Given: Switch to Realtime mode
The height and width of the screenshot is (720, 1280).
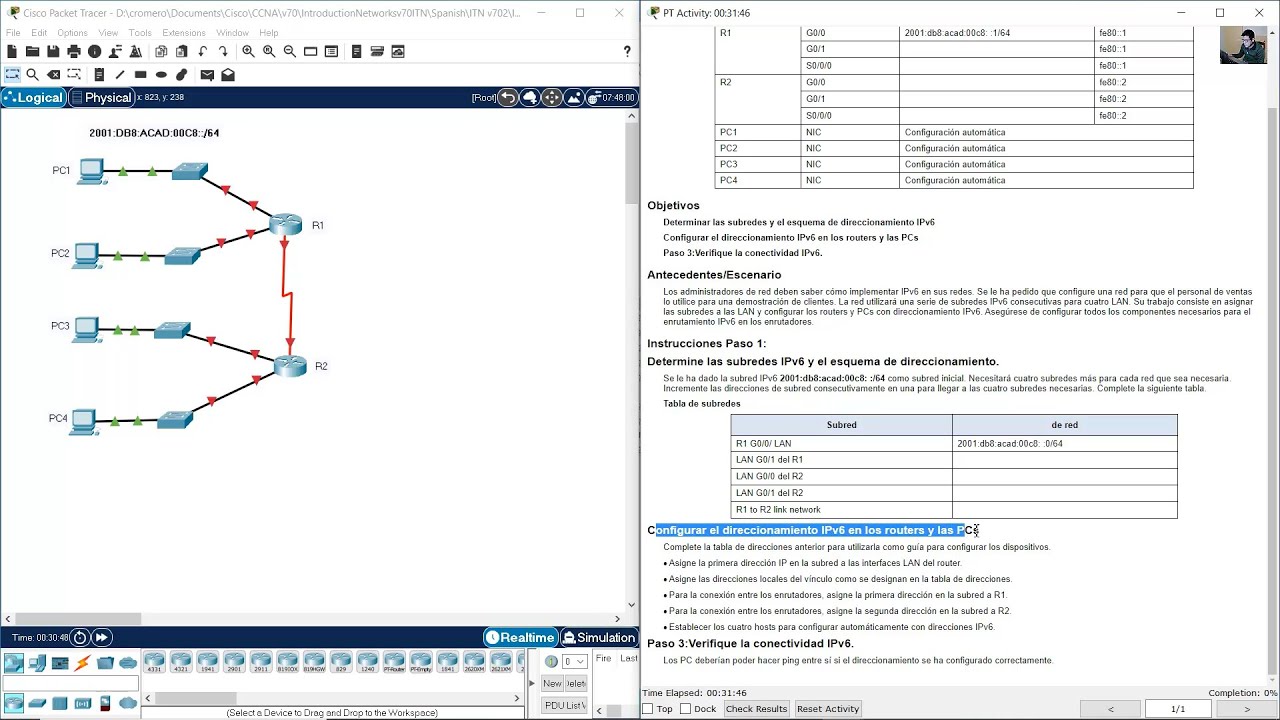Looking at the screenshot, I should (520, 637).
